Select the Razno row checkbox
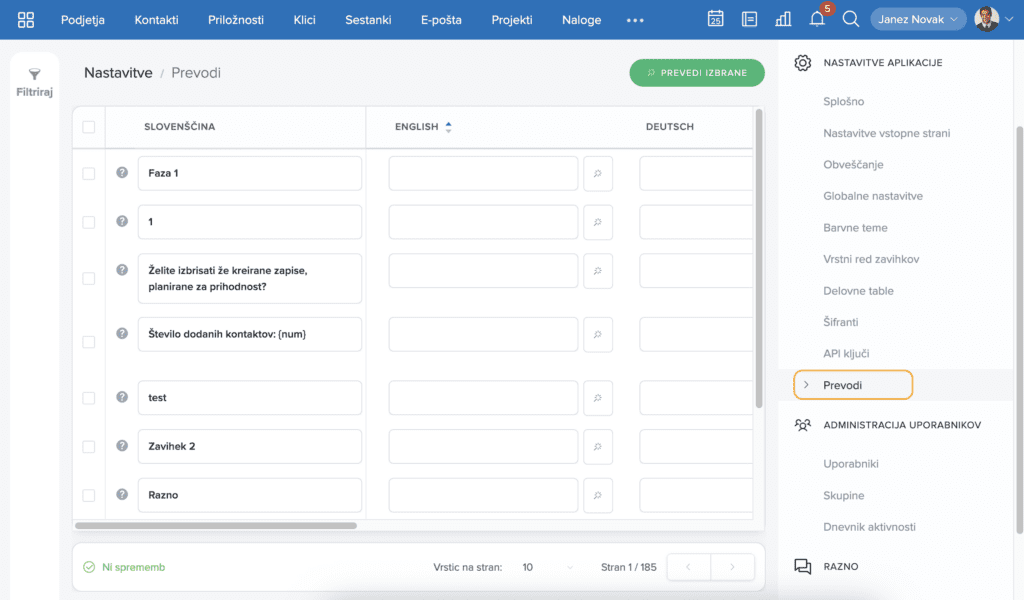 89,495
